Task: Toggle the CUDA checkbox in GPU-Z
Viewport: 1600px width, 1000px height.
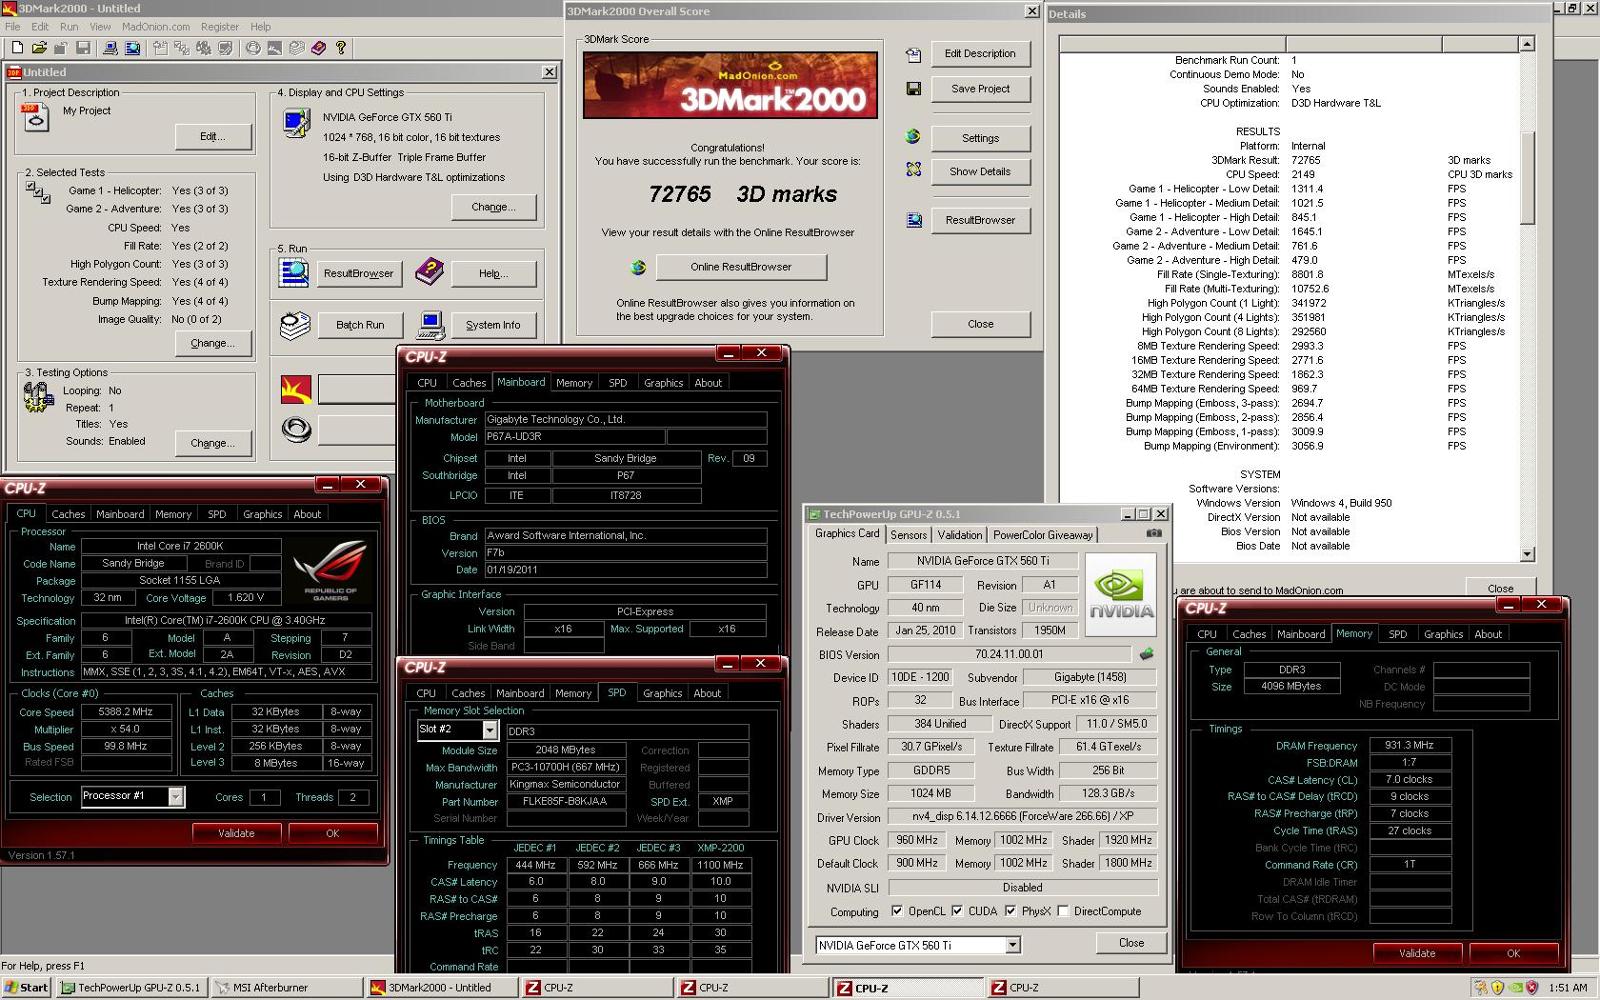Action: click(x=956, y=911)
